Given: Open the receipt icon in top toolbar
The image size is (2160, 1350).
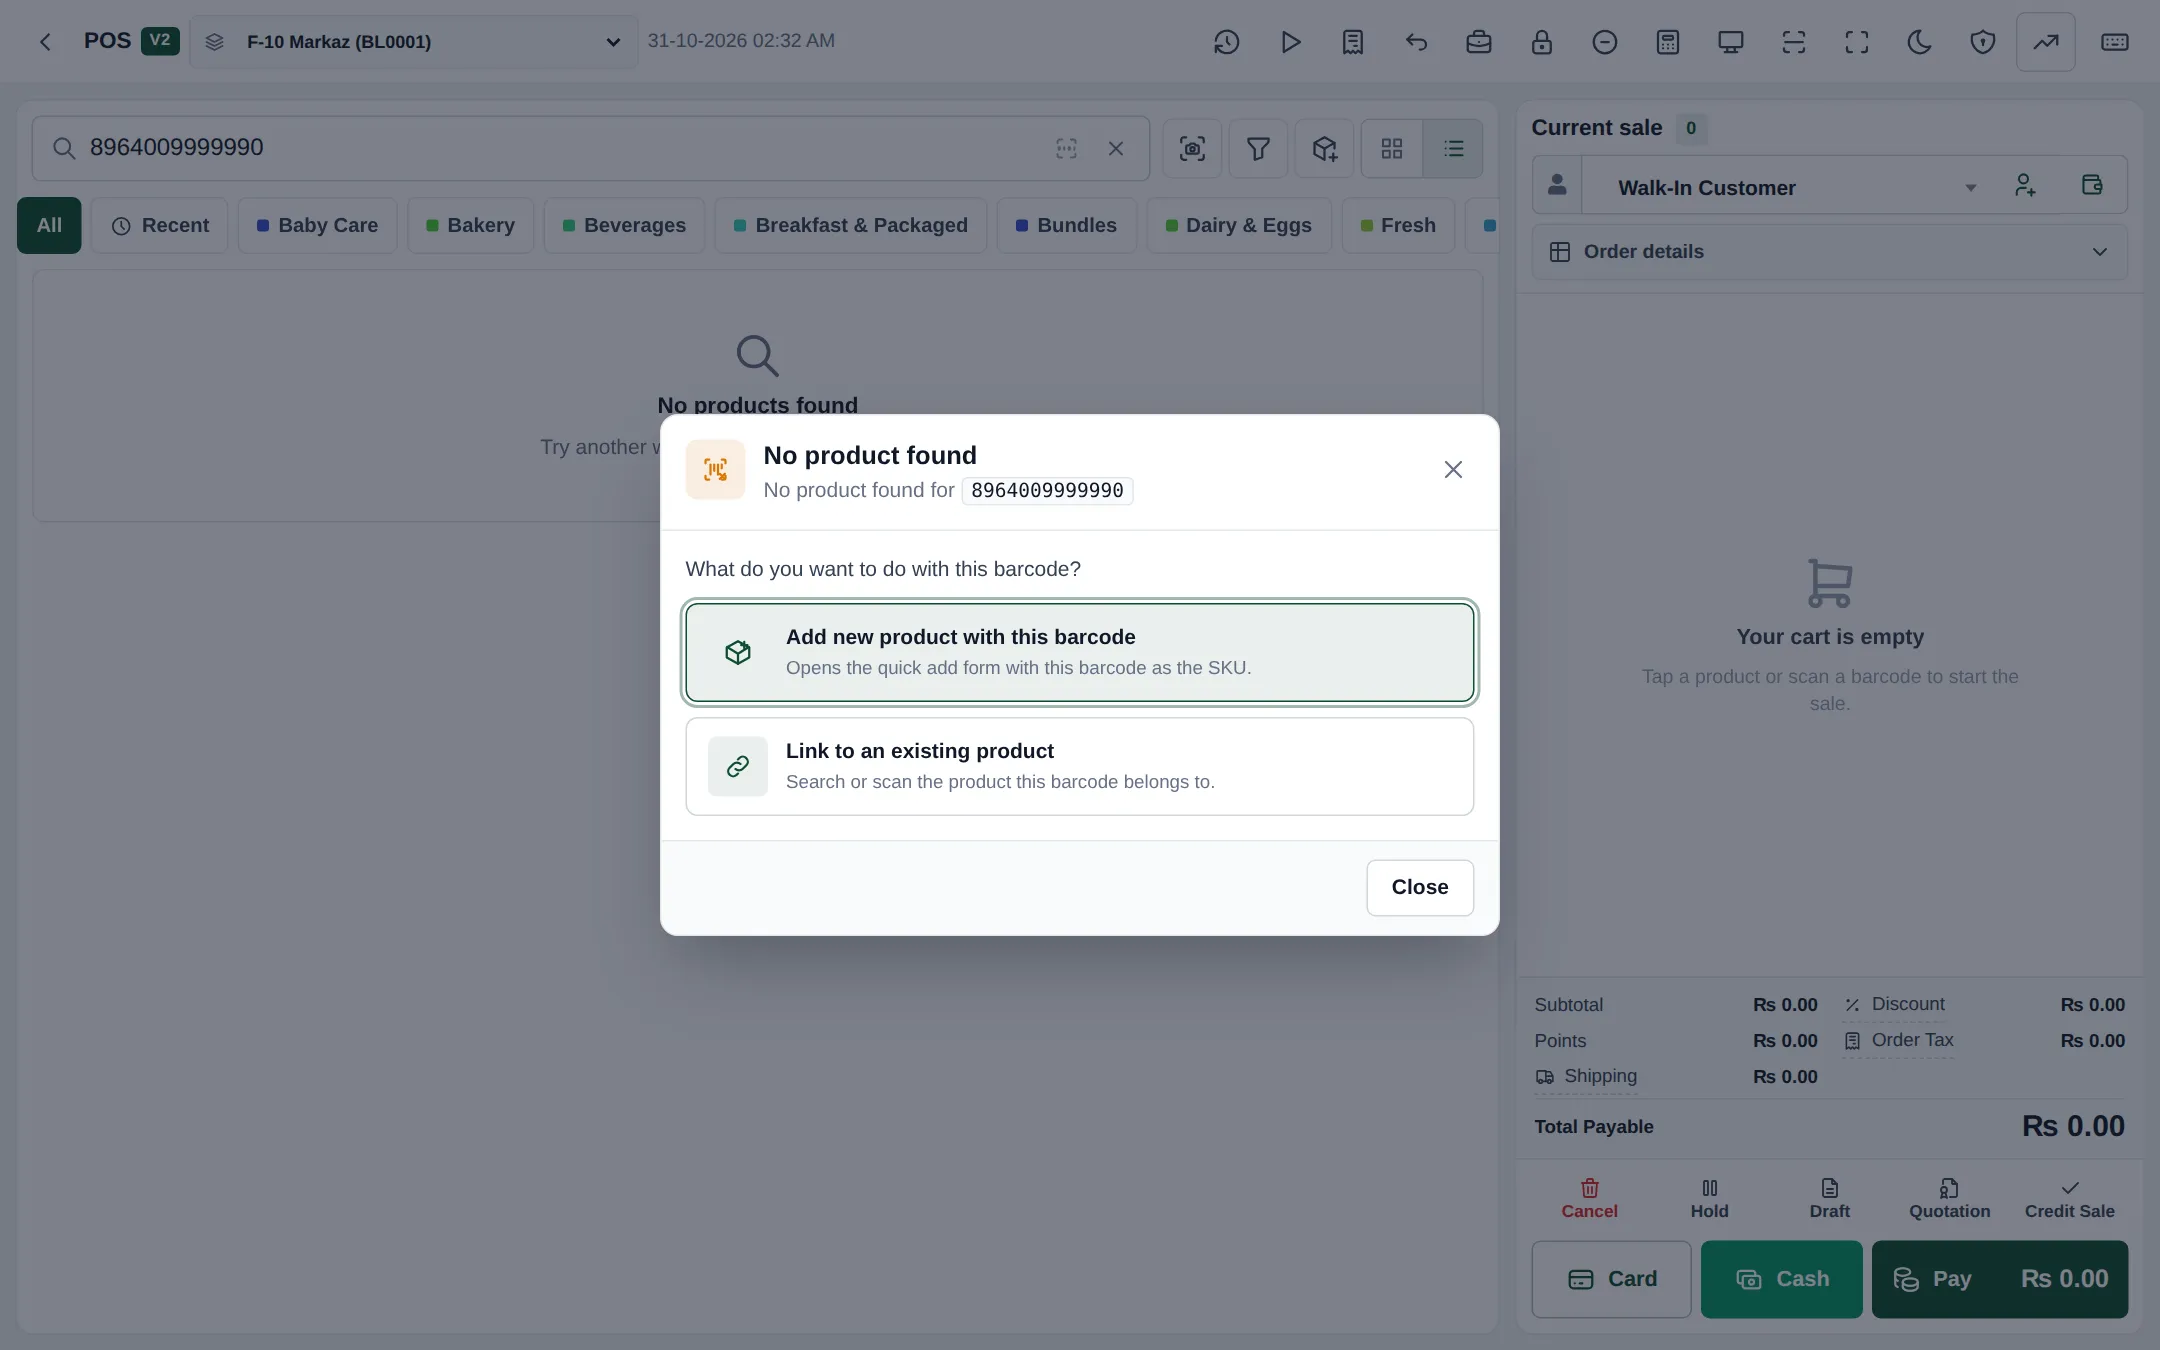Looking at the screenshot, I should (1353, 42).
